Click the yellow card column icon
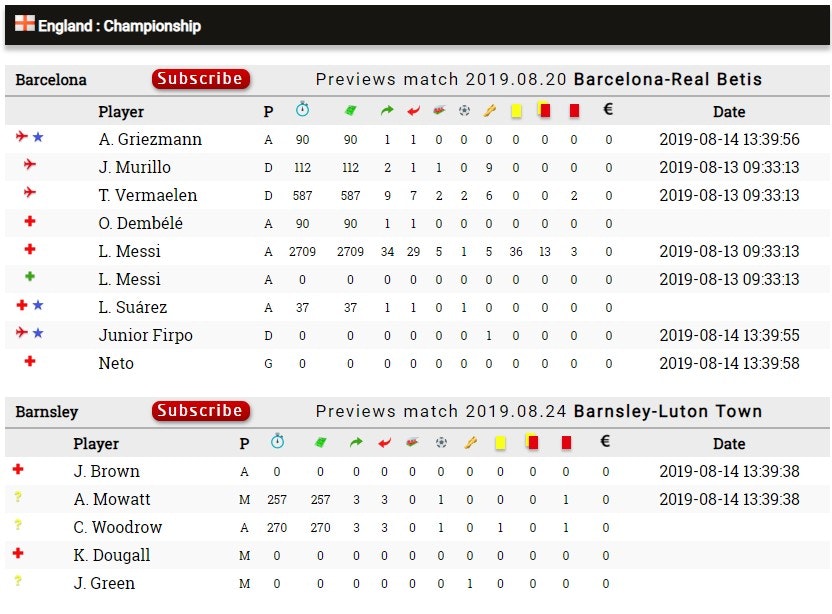Screen dimensions: 832x614 click(517, 112)
